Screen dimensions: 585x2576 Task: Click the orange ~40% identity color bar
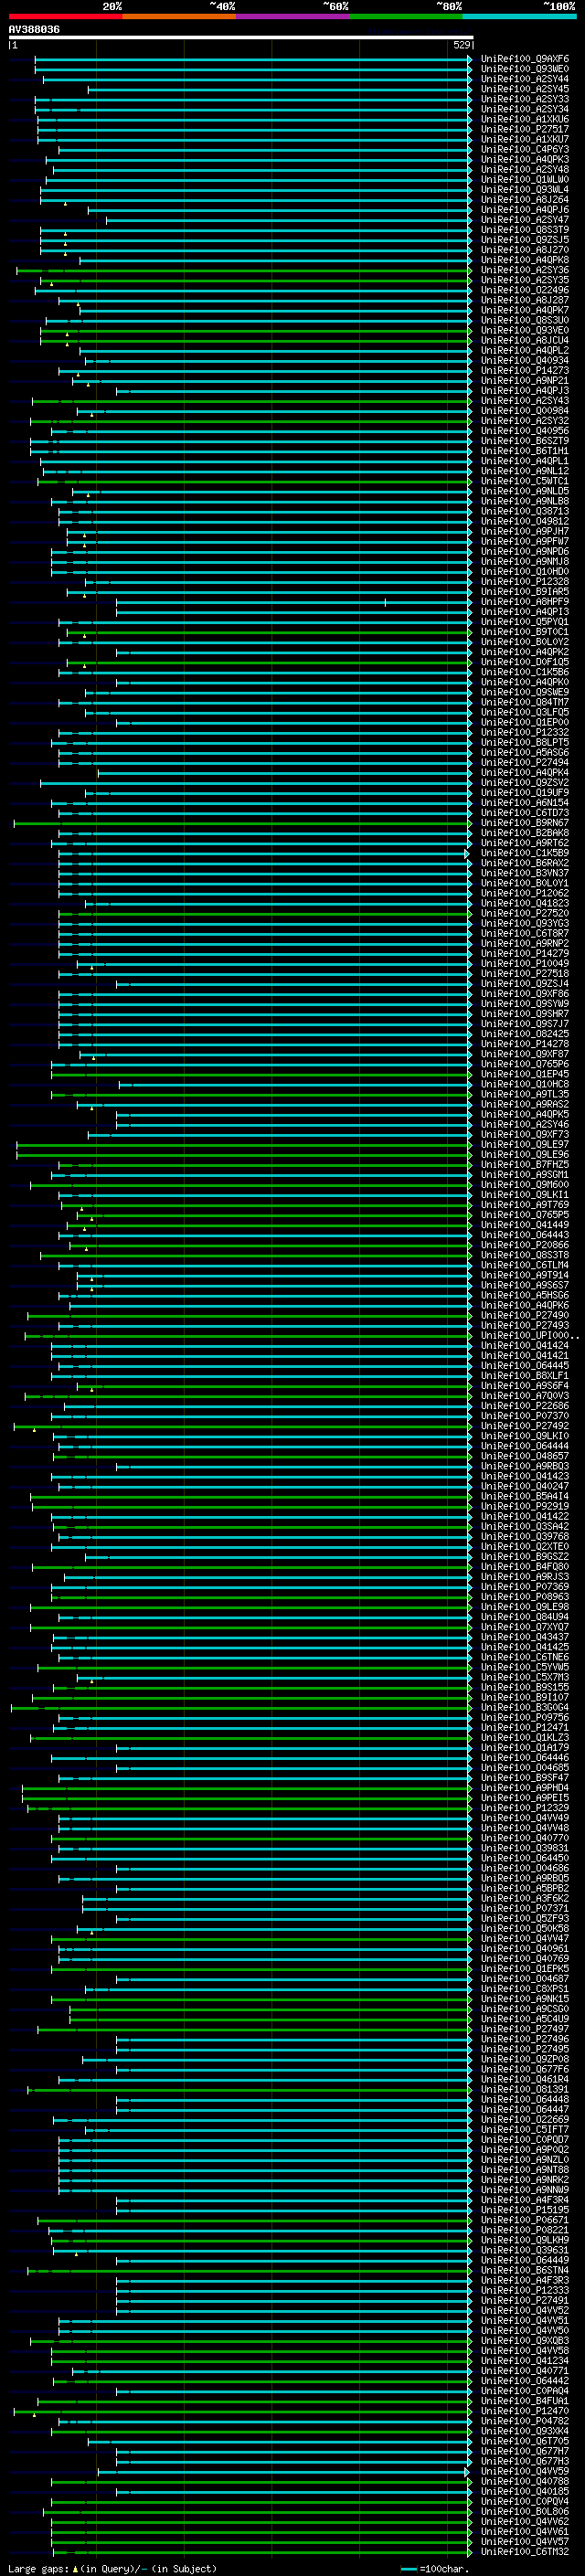tap(179, 16)
